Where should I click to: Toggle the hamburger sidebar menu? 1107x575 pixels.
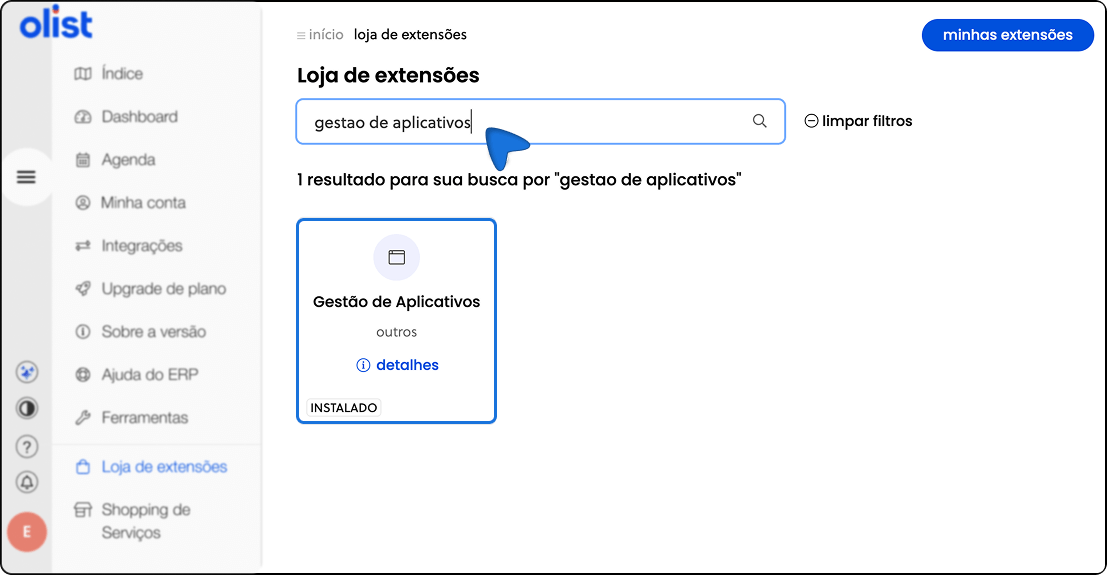click(x=26, y=177)
